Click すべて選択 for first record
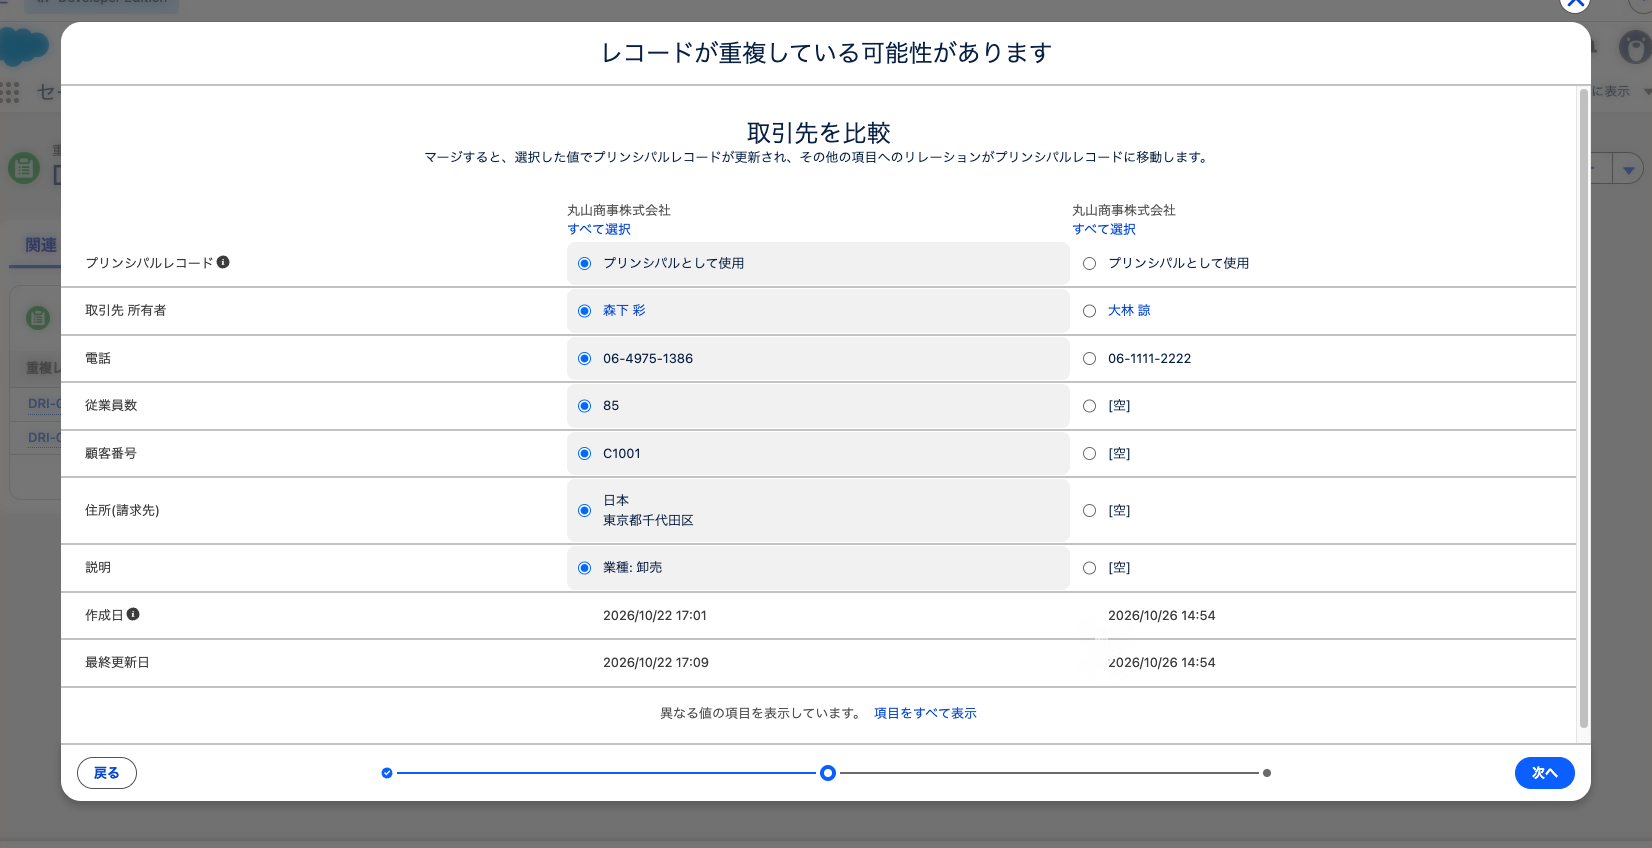This screenshot has height=848, width=1652. point(599,229)
